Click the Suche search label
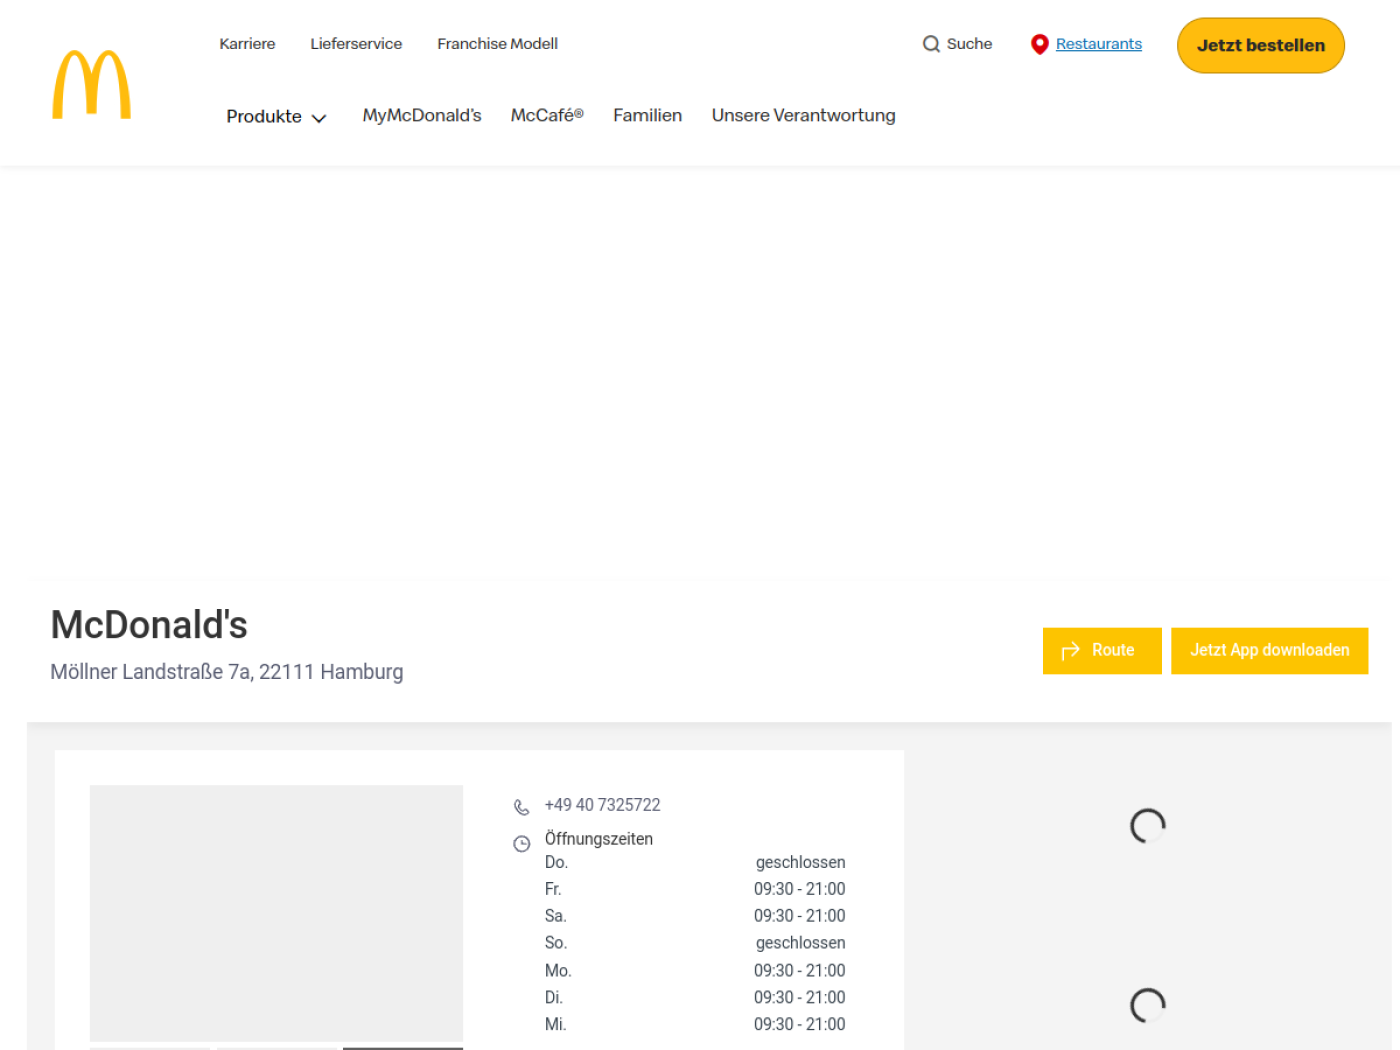1400x1050 pixels. 969,44
